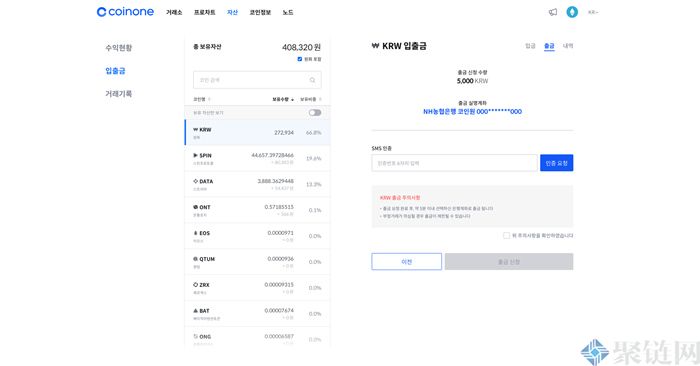
Task: Open 입출금 in the sidebar
Action: tap(115, 71)
